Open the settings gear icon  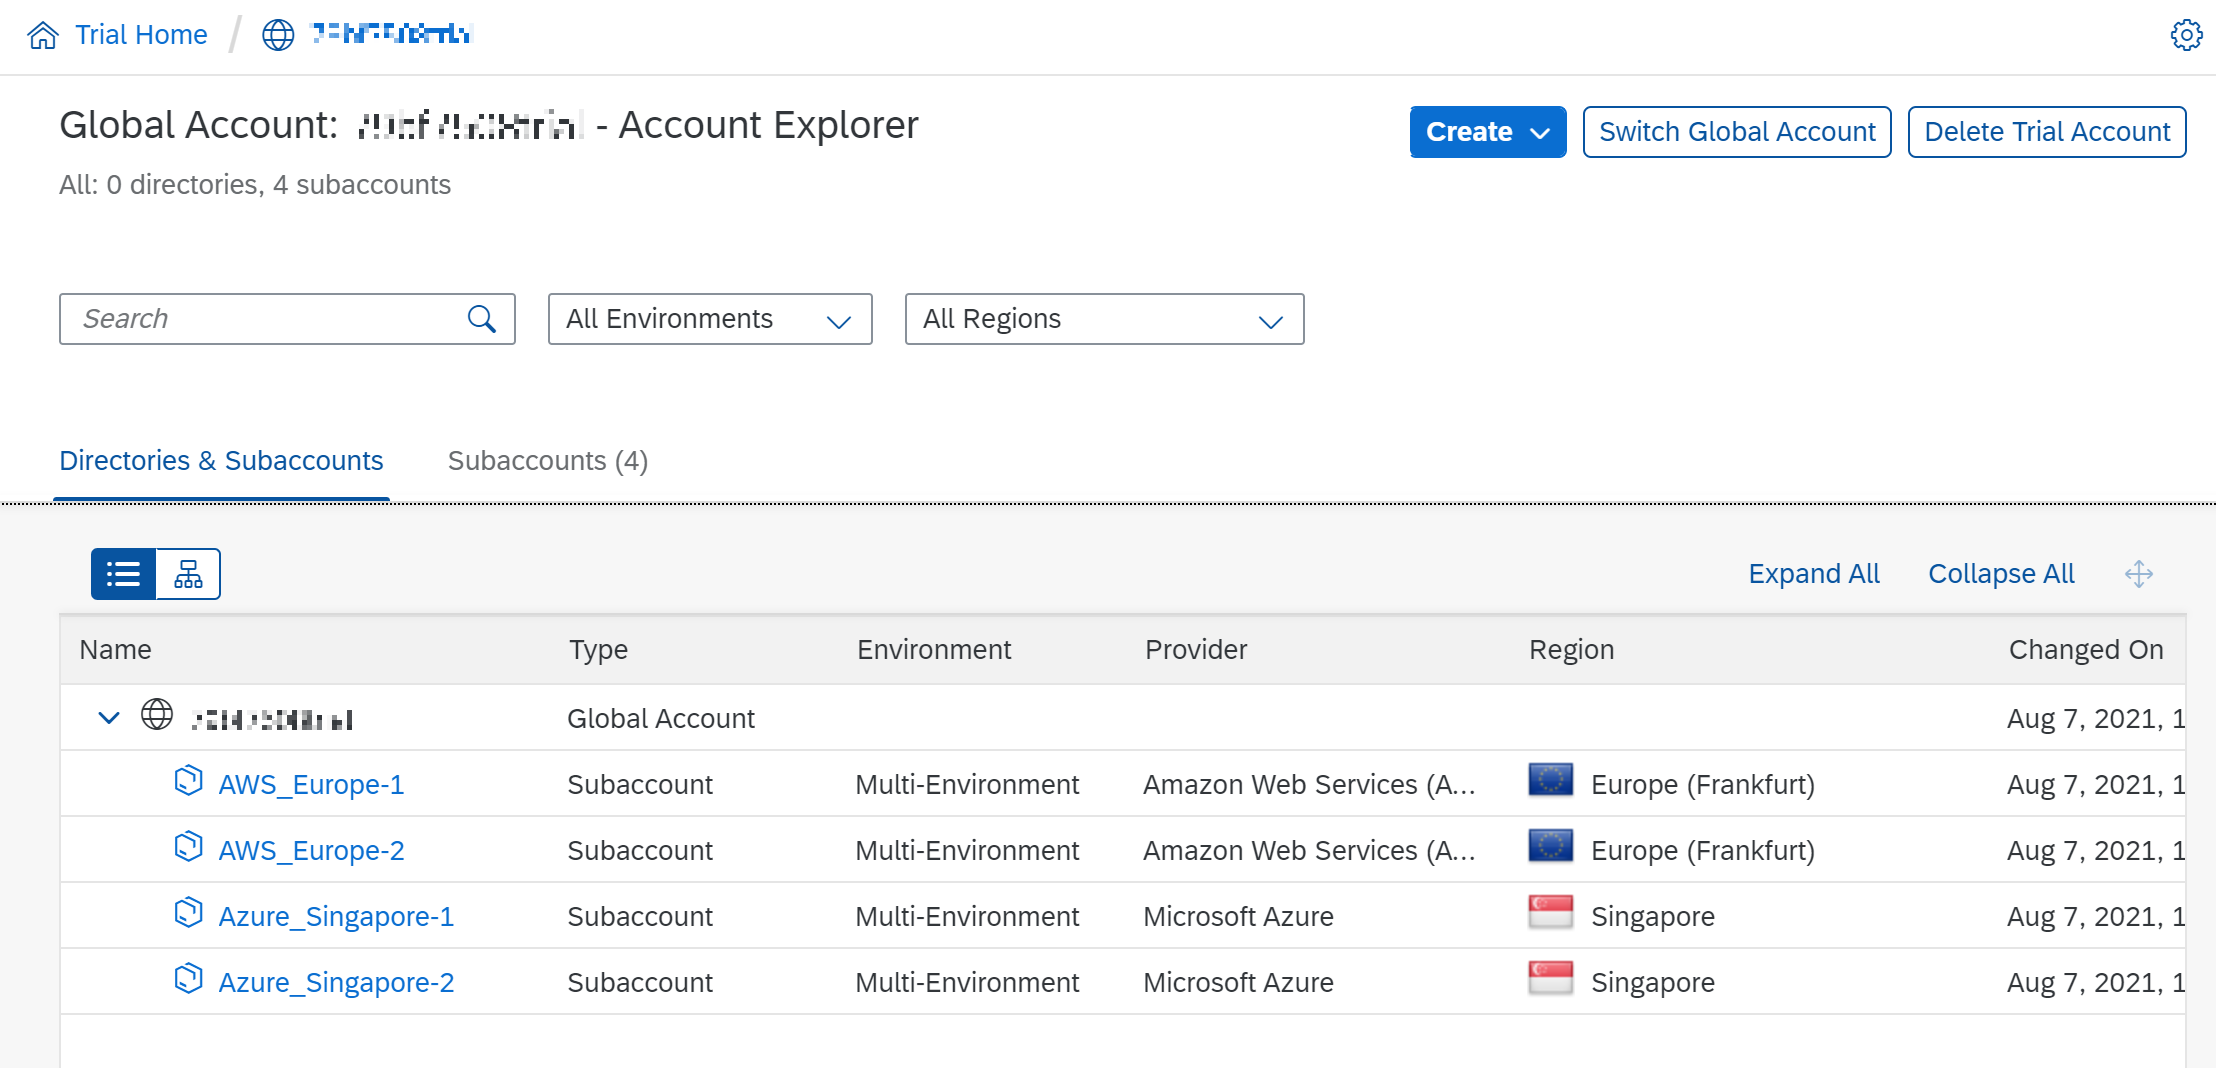tap(2186, 35)
